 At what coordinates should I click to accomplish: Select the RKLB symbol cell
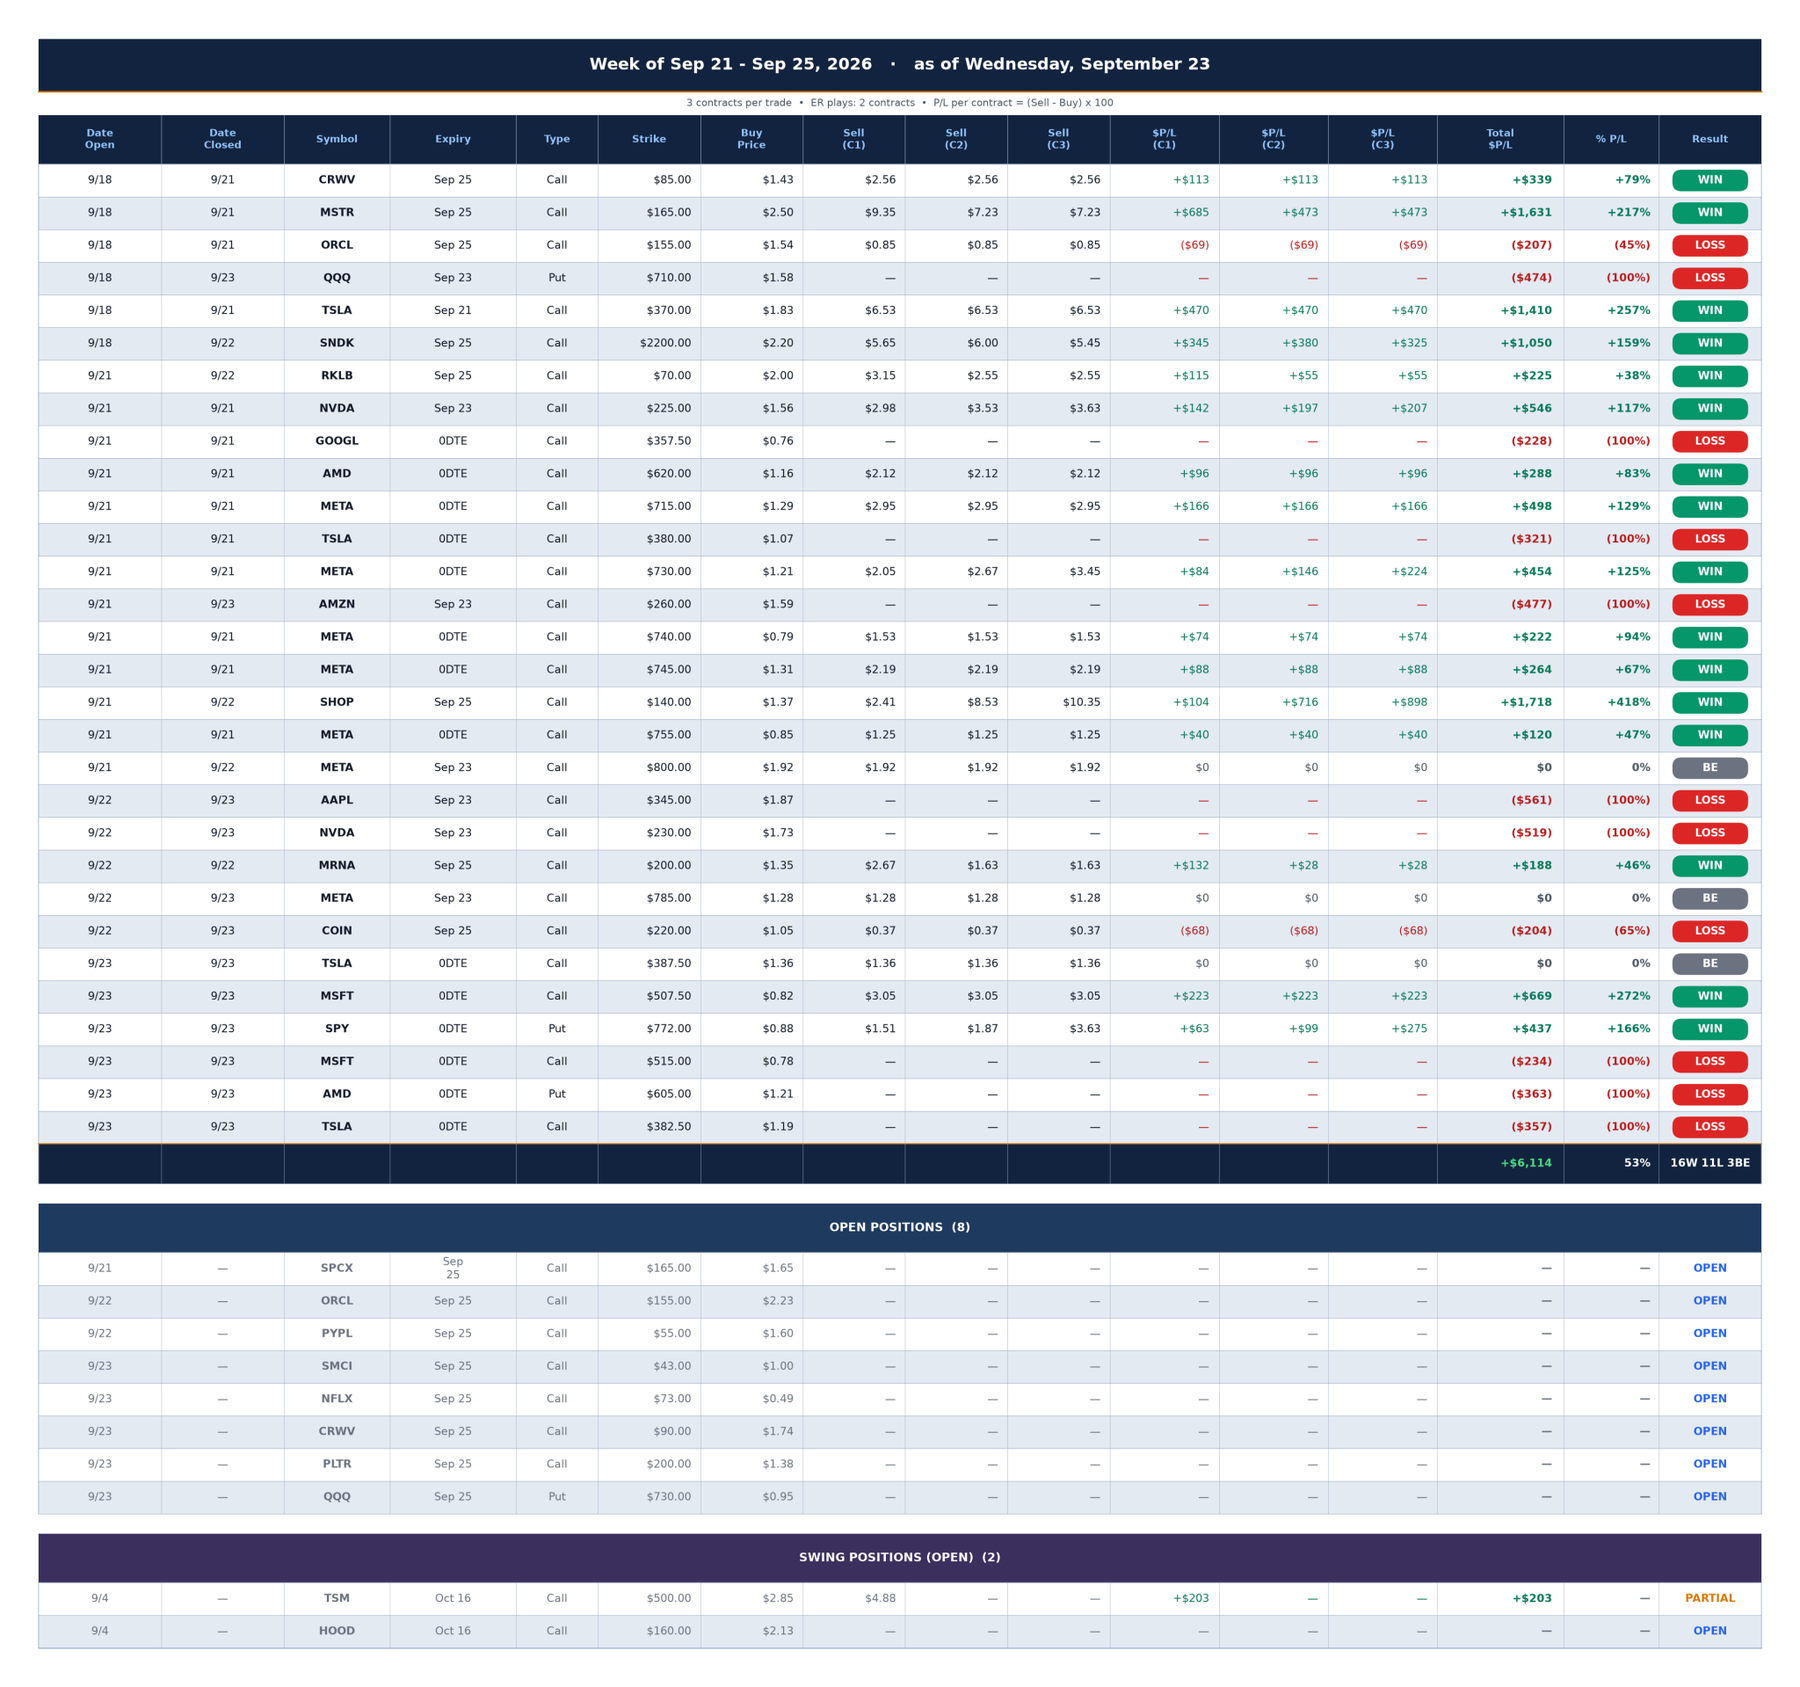tap(337, 376)
